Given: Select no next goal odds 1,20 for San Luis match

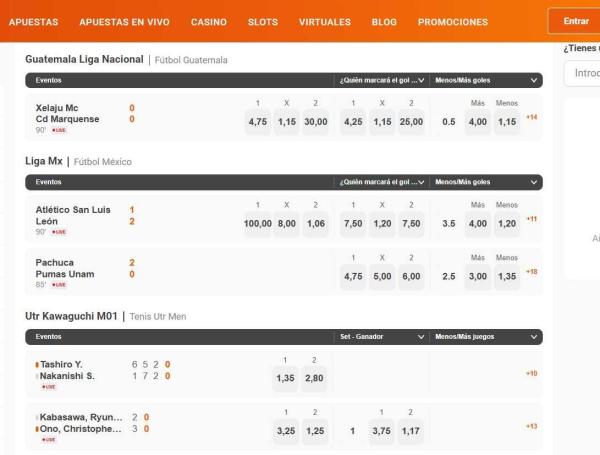Looking at the screenshot, I should [382, 223].
